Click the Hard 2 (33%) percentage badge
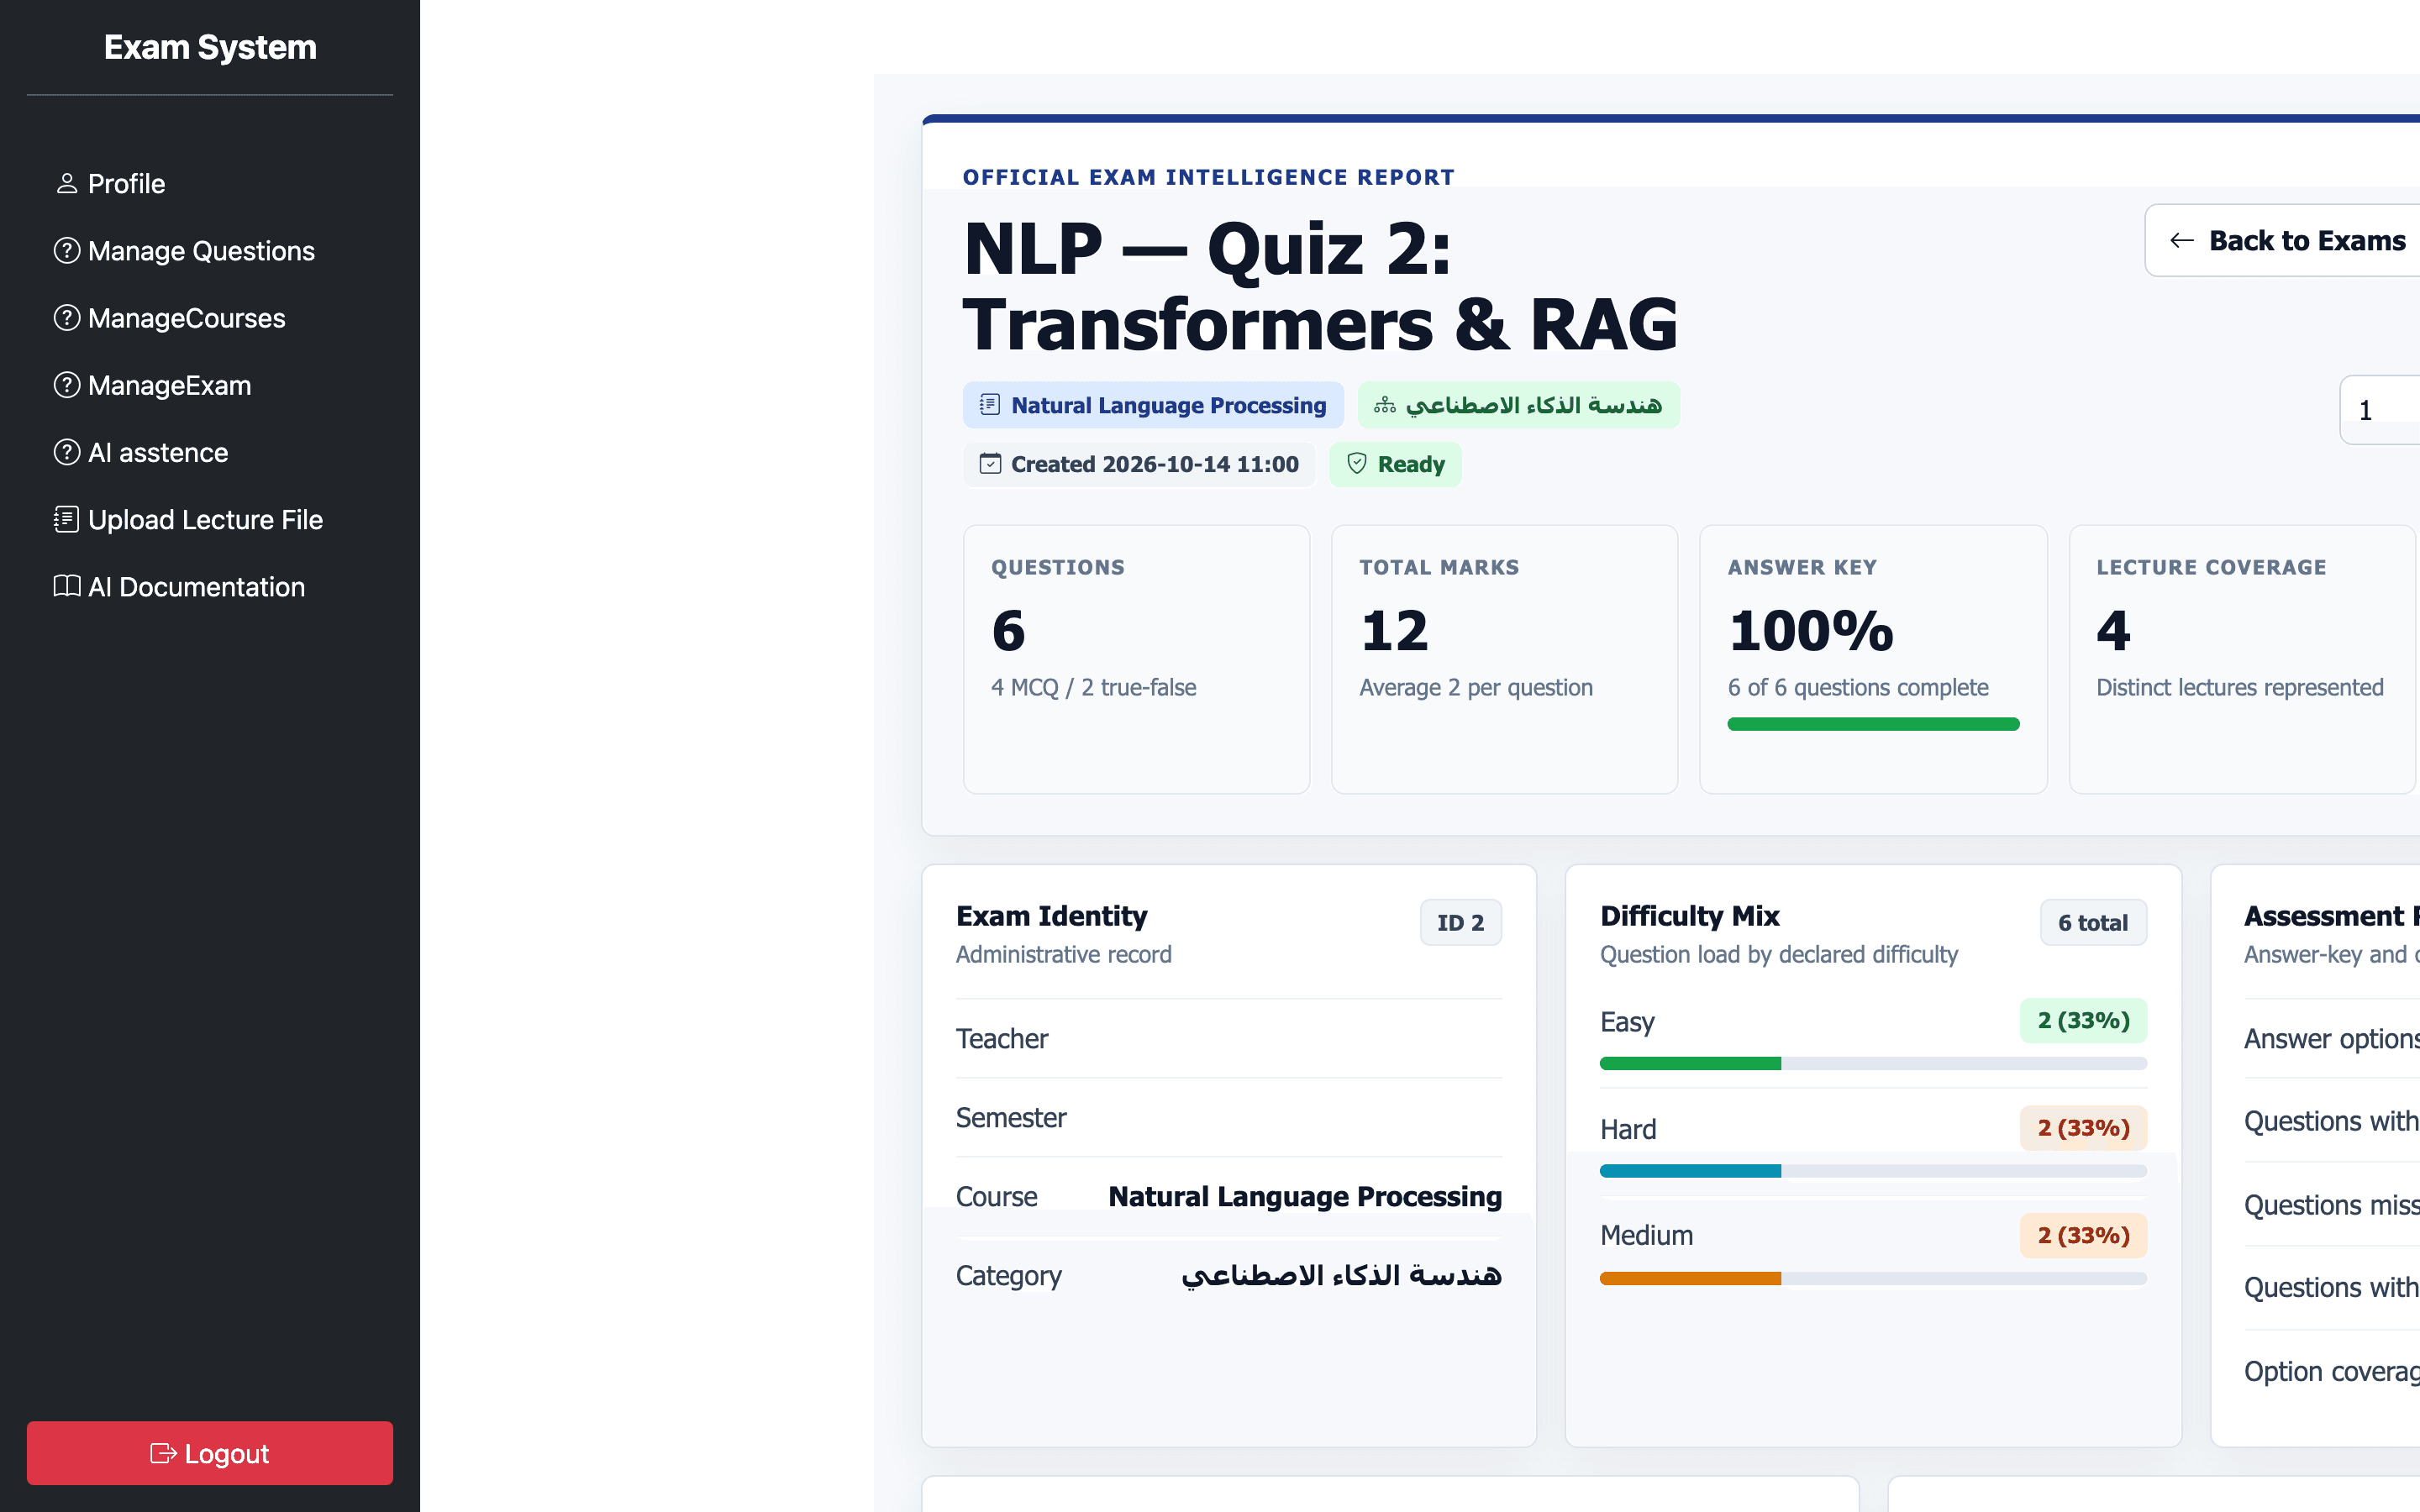This screenshot has height=1512, width=2420. [x=2083, y=1128]
